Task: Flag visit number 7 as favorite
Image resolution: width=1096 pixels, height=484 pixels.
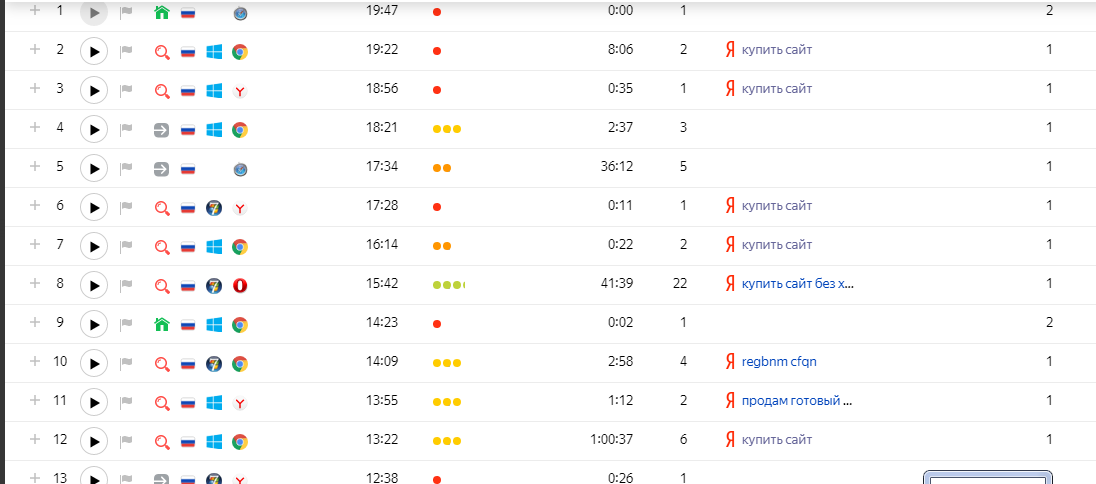Action: pos(126,246)
